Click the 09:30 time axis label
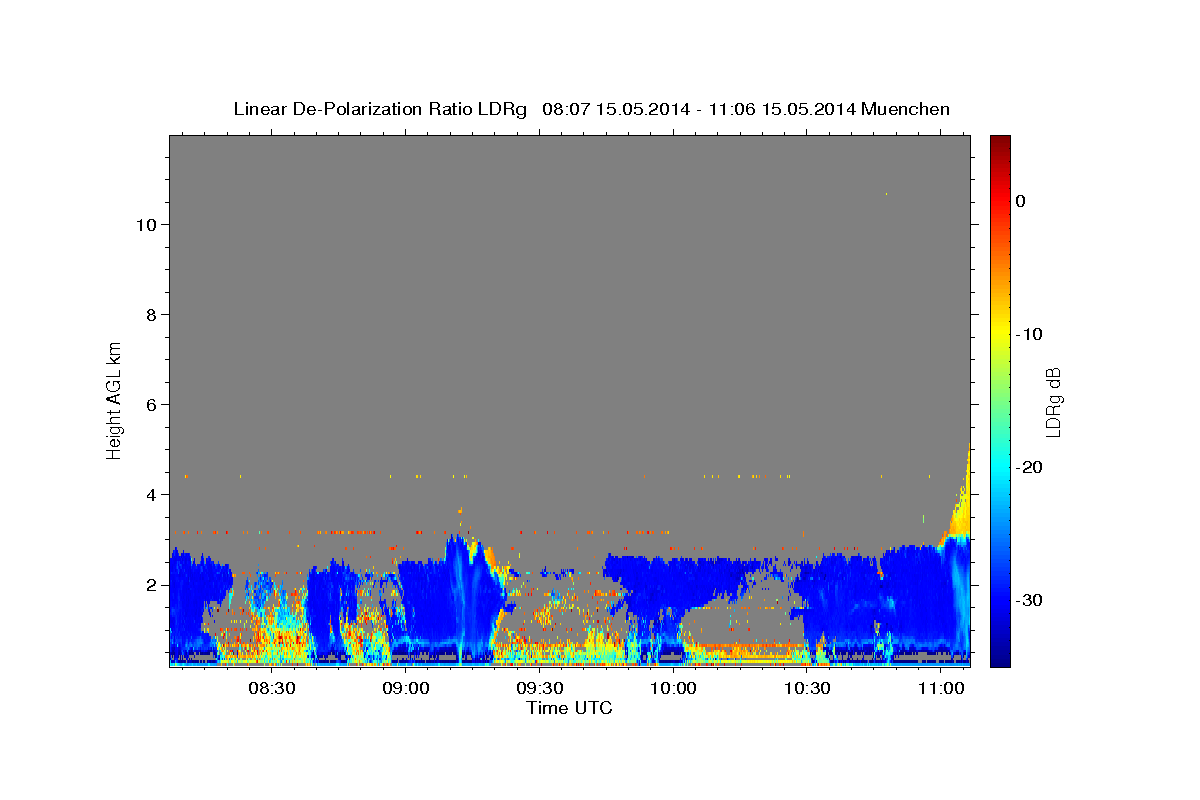The width and height of the screenshot is (1200, 800). click(539, 689)
